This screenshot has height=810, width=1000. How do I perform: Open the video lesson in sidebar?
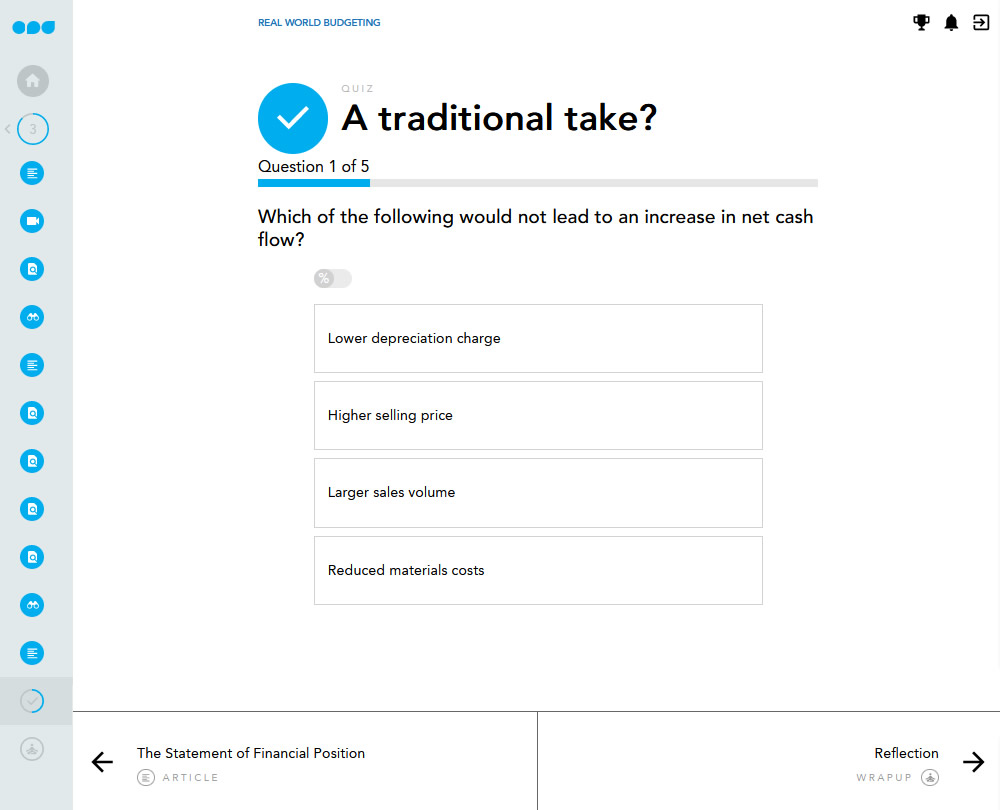(33, 221)
